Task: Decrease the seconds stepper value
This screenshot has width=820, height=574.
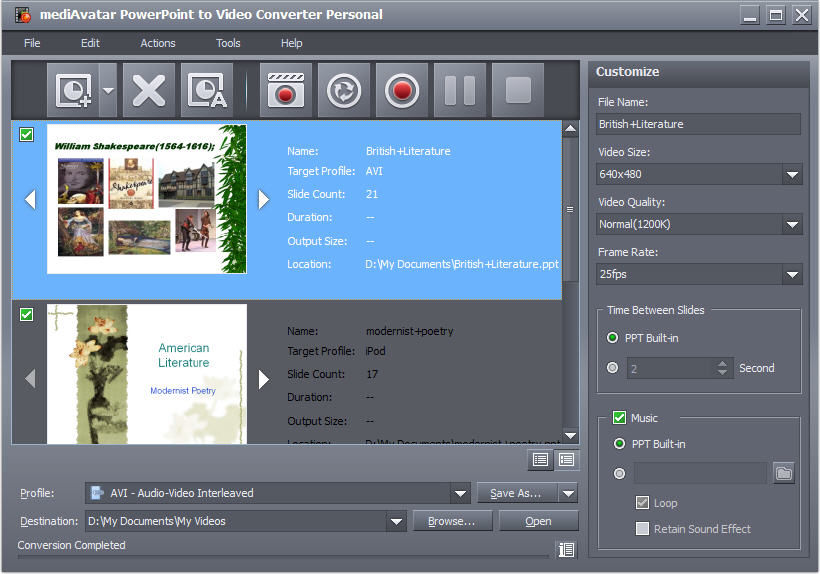Action: click(722, 372)
